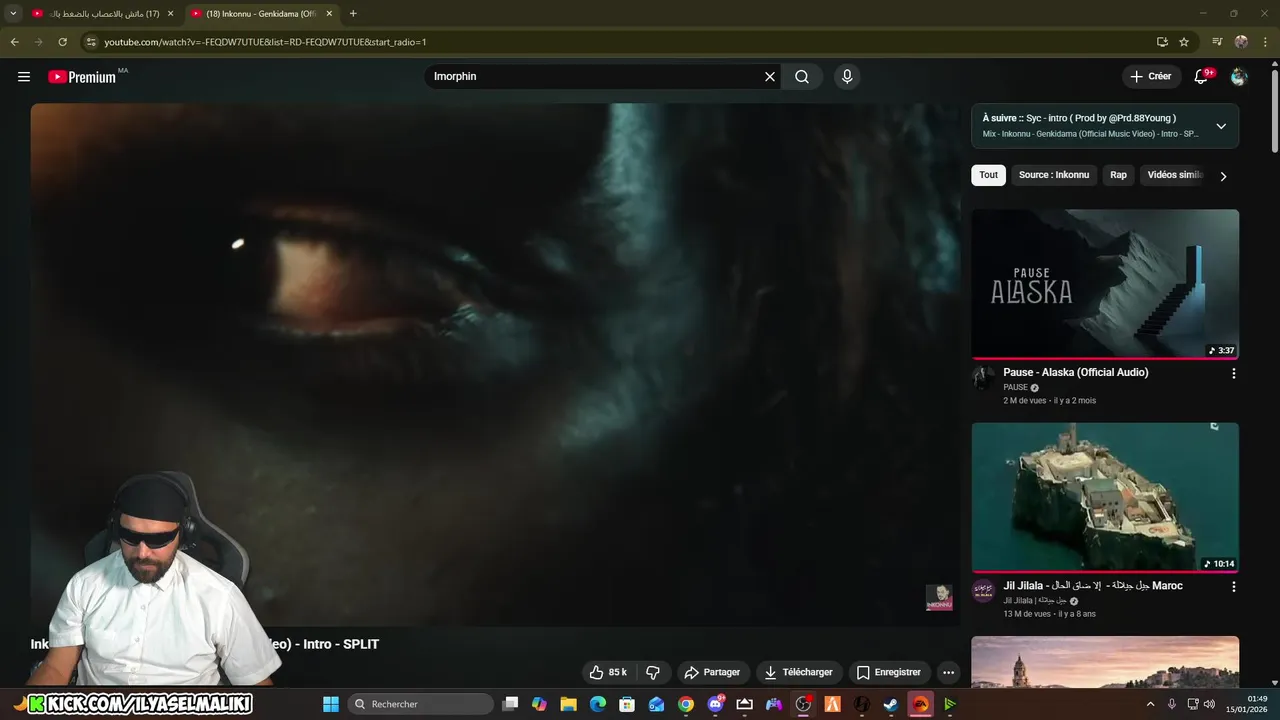Go back with browser back arrow
This screenshot has height=720, width=1280.
pyautogui.click(x=14, y=42)
